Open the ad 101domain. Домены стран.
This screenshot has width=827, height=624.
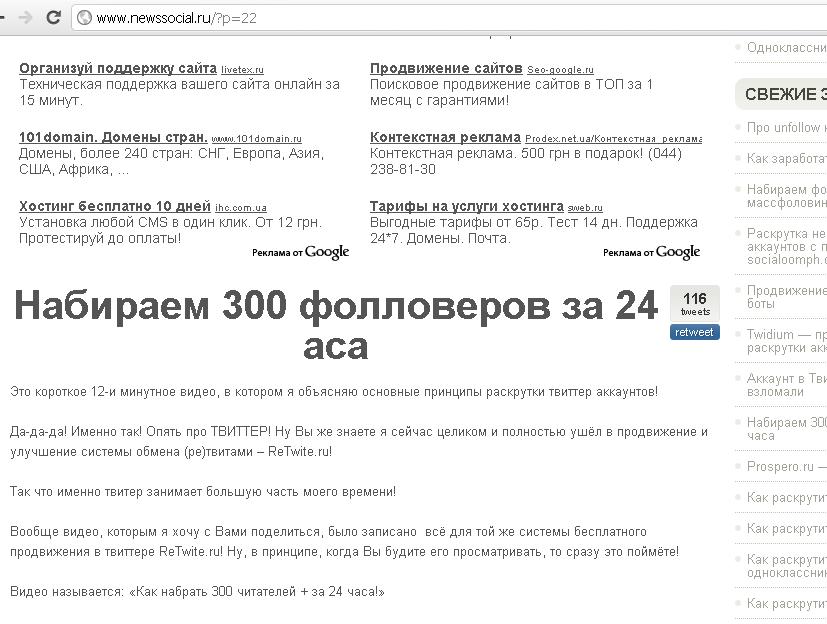pos(113,138)
